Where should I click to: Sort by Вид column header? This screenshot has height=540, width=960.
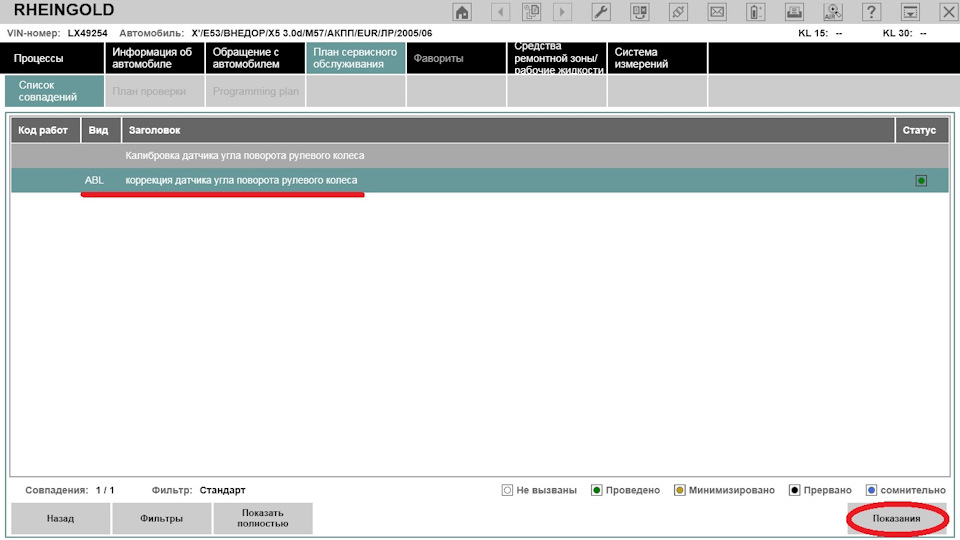tap(101, 130)
